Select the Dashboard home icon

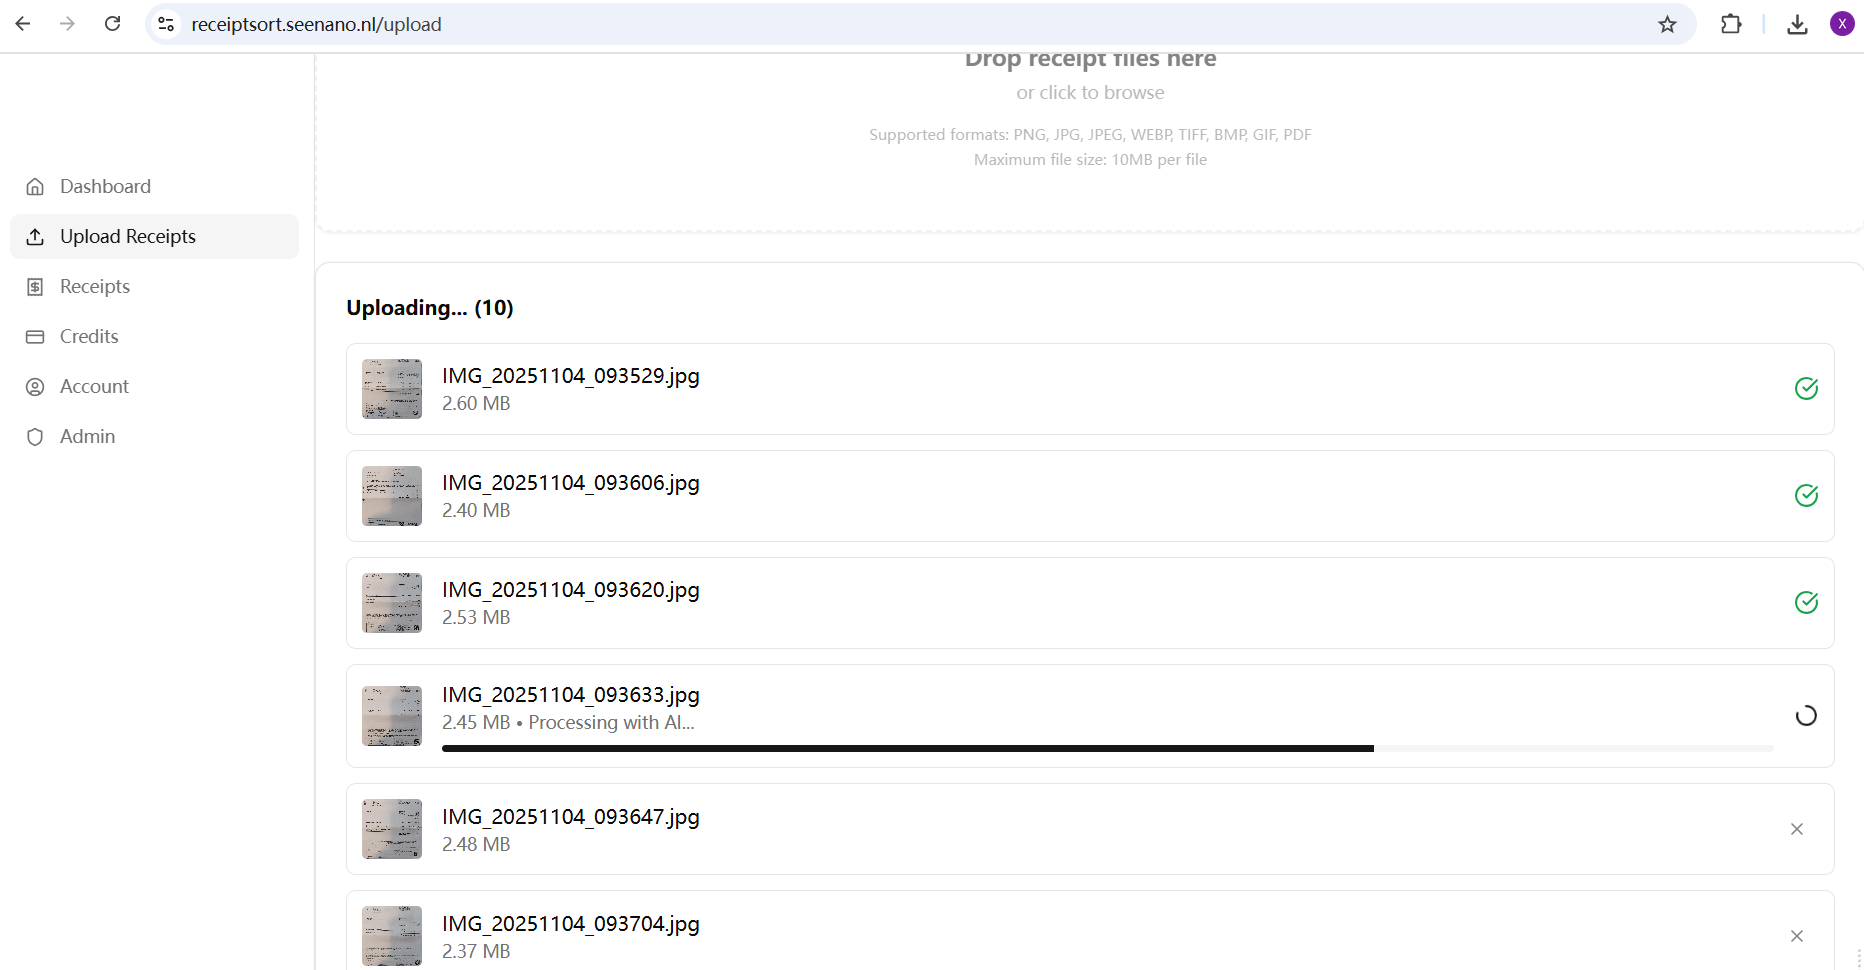[x=35, y=186]
